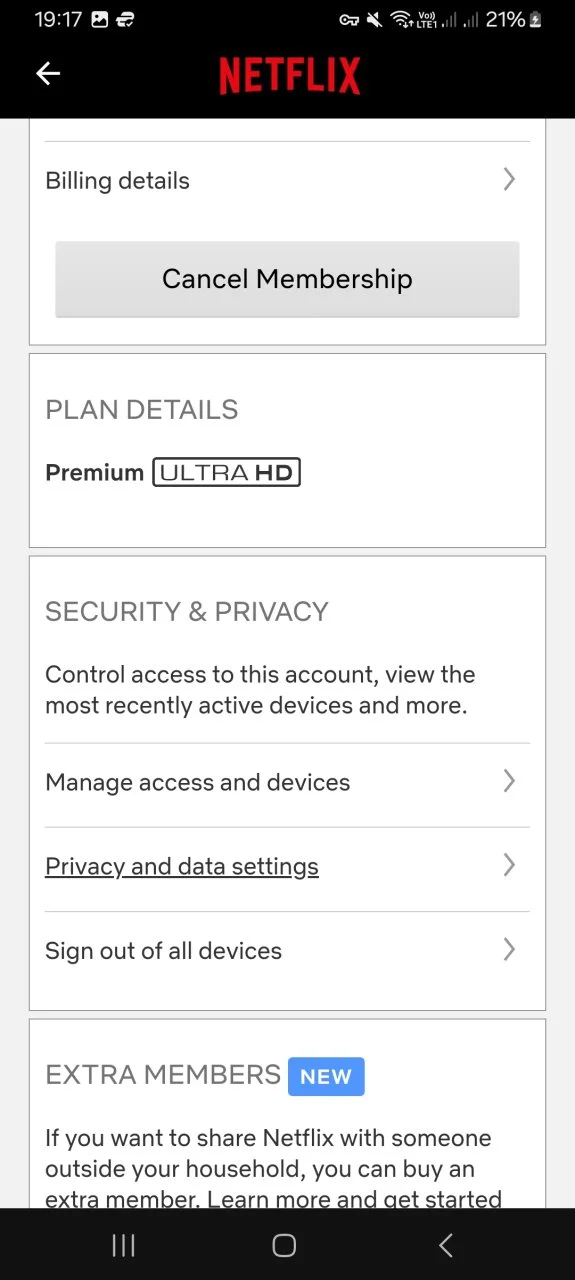The height and width of the screenshot is (1280, 575).
Task: Tap the muted sound icon in status bar
Action: [375, 19]
